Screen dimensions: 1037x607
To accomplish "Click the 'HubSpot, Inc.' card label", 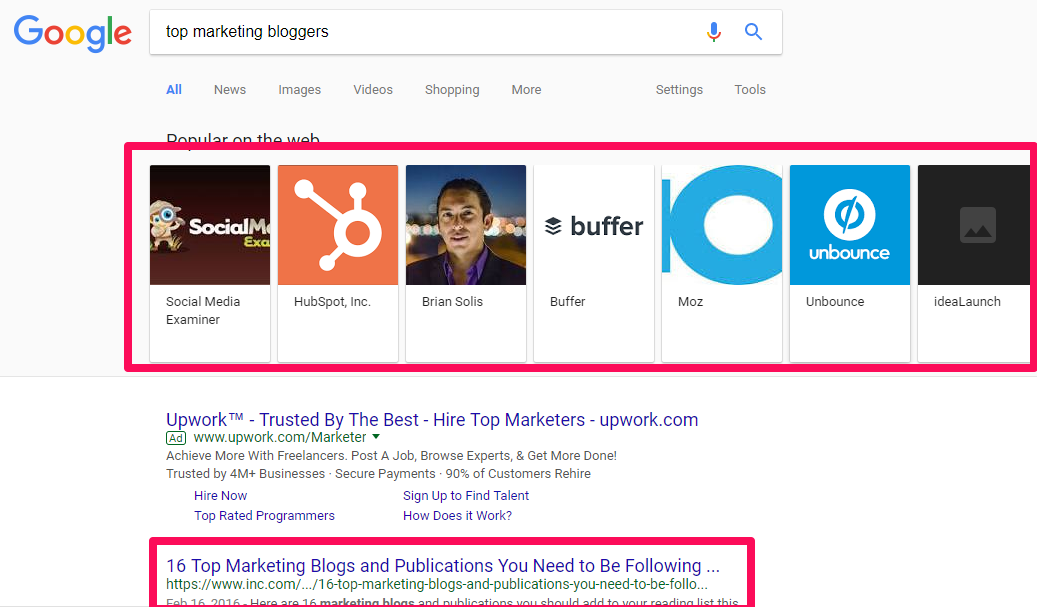I will click(332, 302).
